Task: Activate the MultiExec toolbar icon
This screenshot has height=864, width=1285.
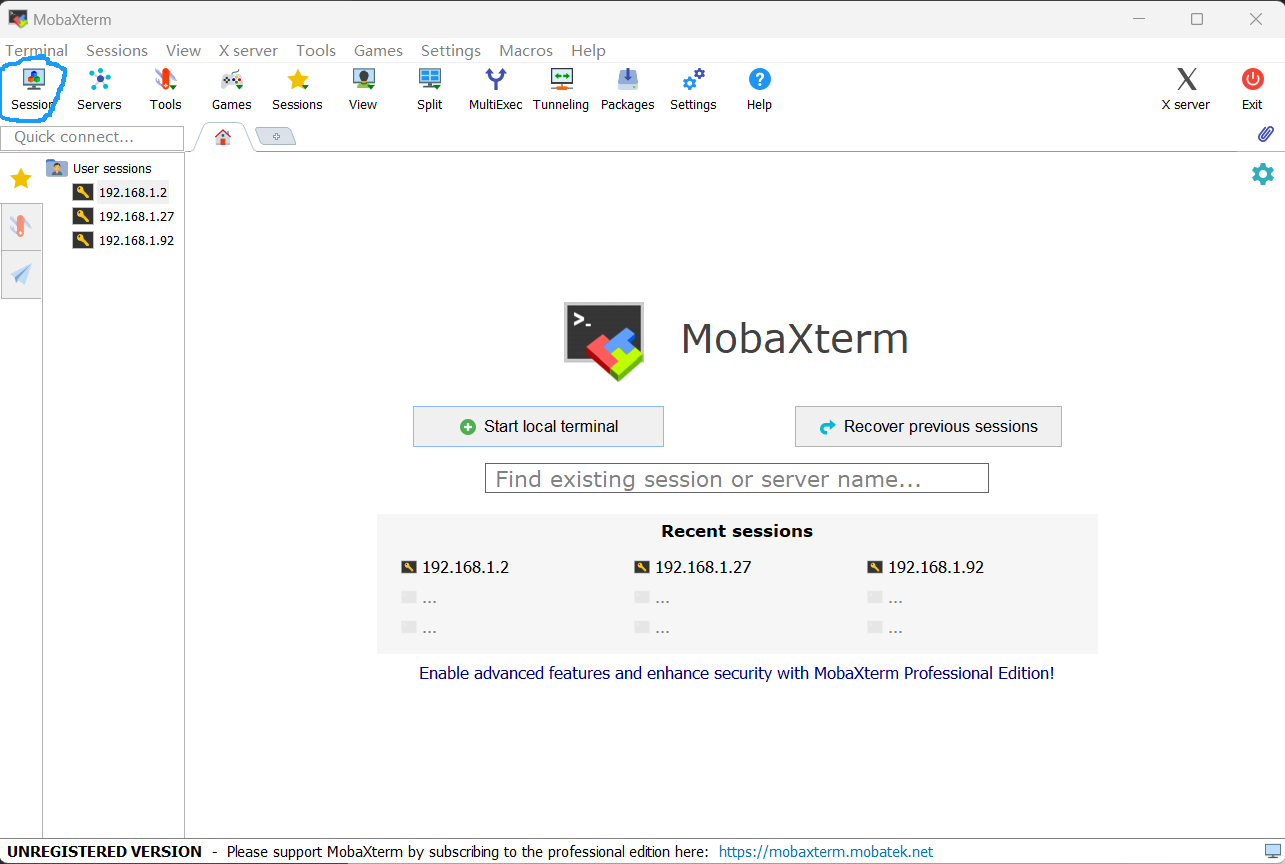Action: coord(495,90)
